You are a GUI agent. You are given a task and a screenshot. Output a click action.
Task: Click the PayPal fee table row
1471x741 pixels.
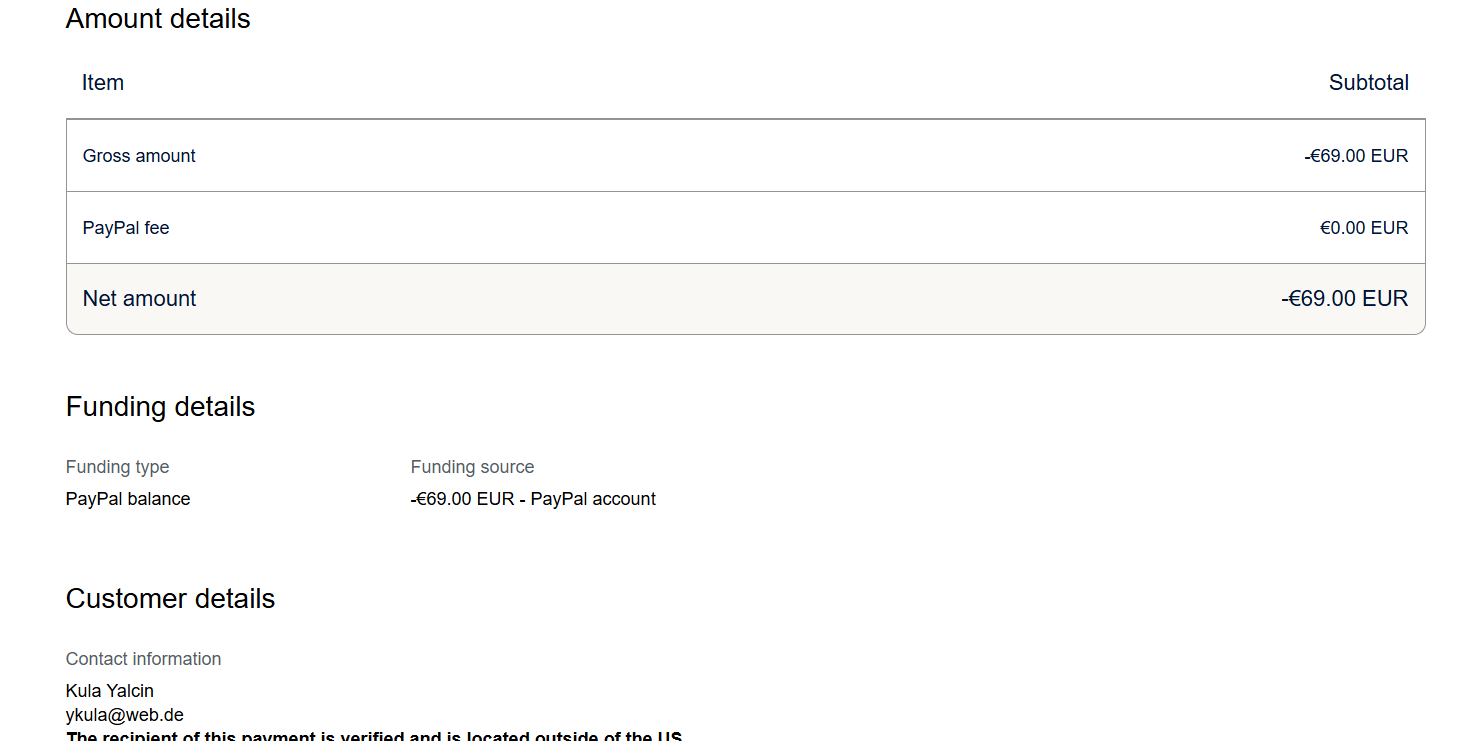tap(746, 228)
